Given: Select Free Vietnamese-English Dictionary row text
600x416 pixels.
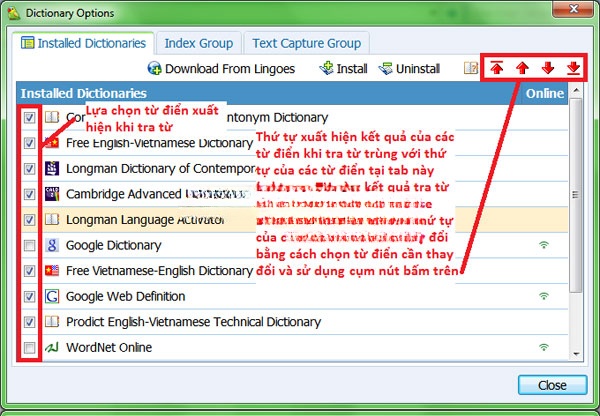Looking at the screenshot, I should pyautogui.click(x=160, y=271).
